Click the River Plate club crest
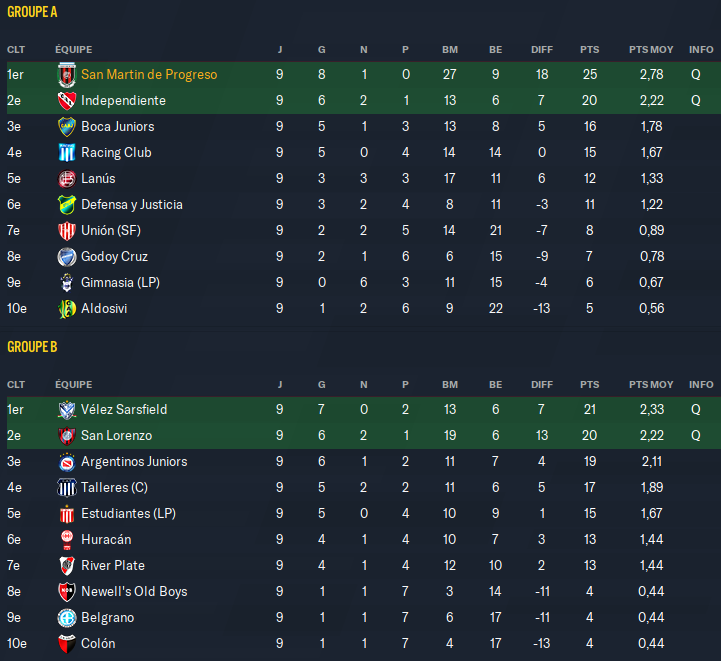721x661 pixels. [67, 566]
